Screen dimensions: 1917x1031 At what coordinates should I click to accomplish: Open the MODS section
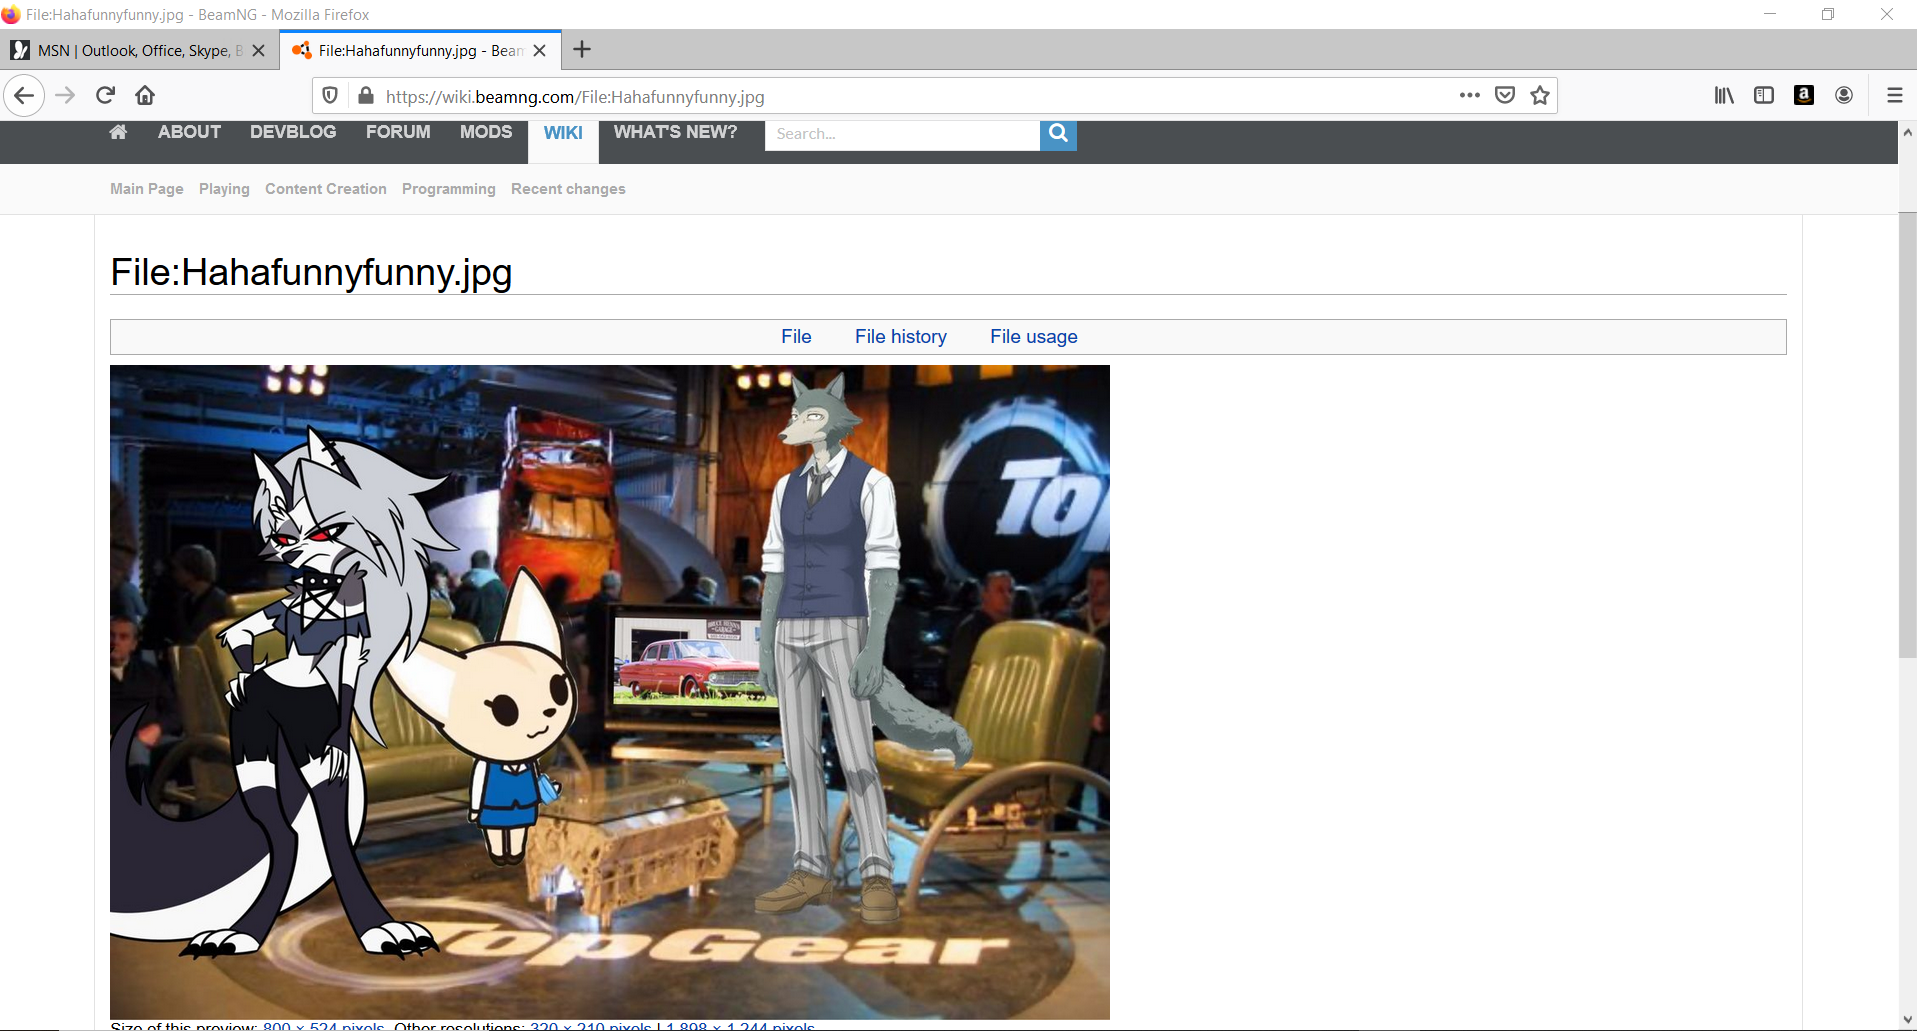click(486, 132)
